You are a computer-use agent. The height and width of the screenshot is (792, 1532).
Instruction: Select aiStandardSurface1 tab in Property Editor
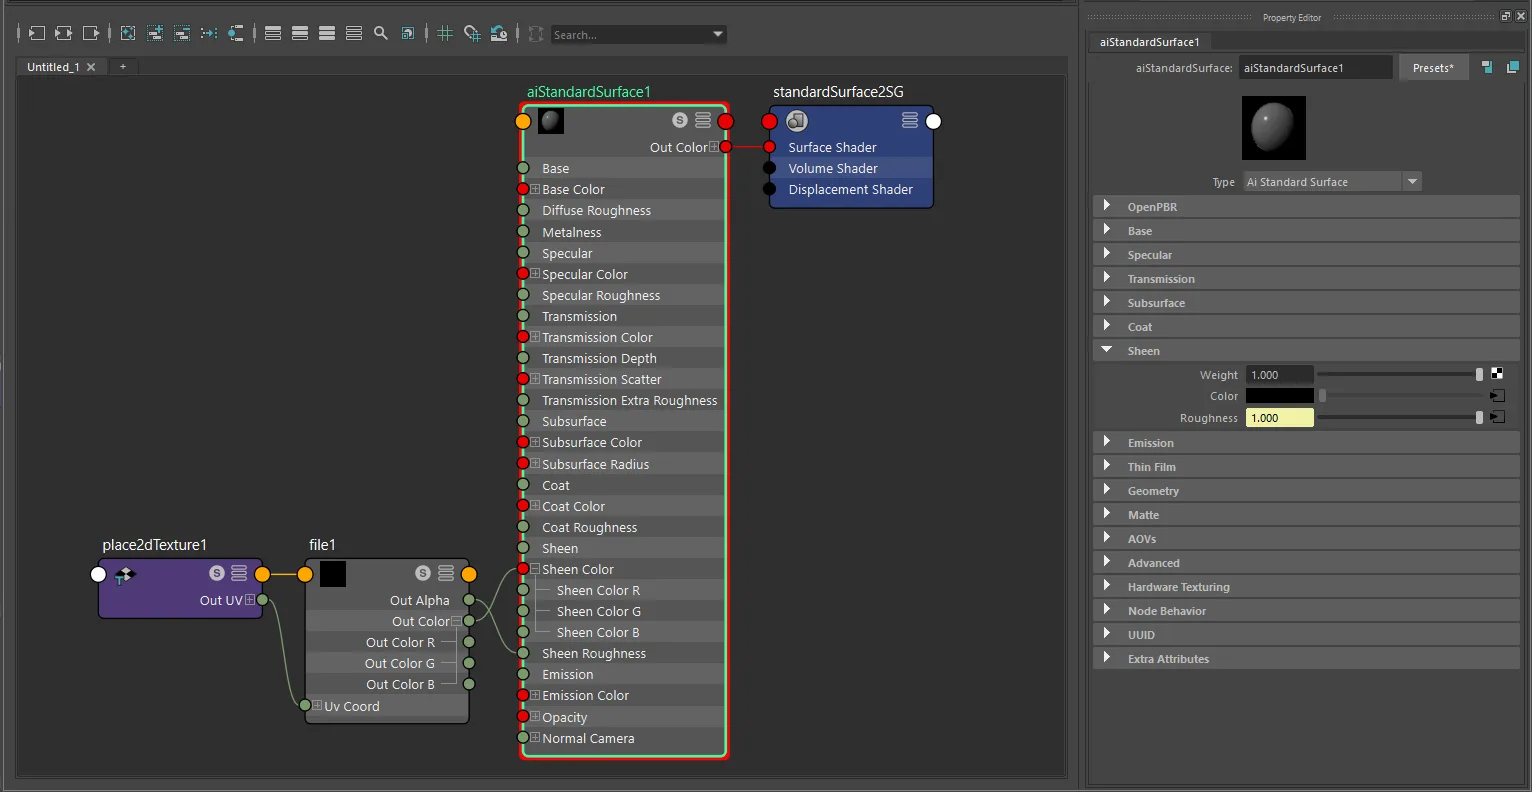(1149, 42)
